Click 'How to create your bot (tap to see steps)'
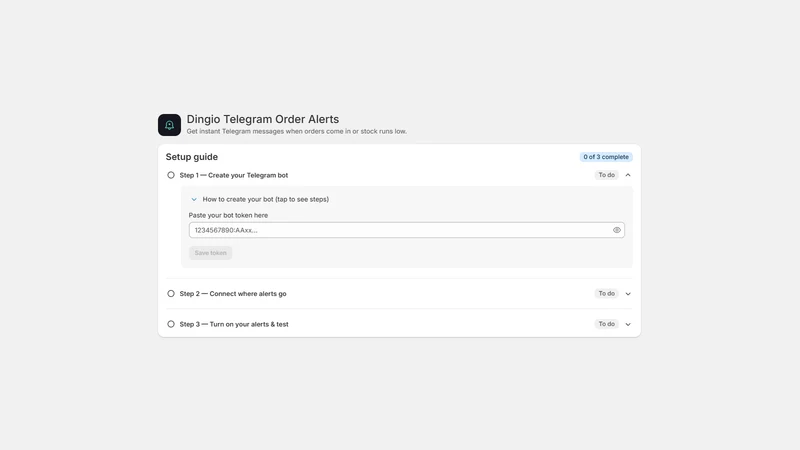 [x=265, y=199]
